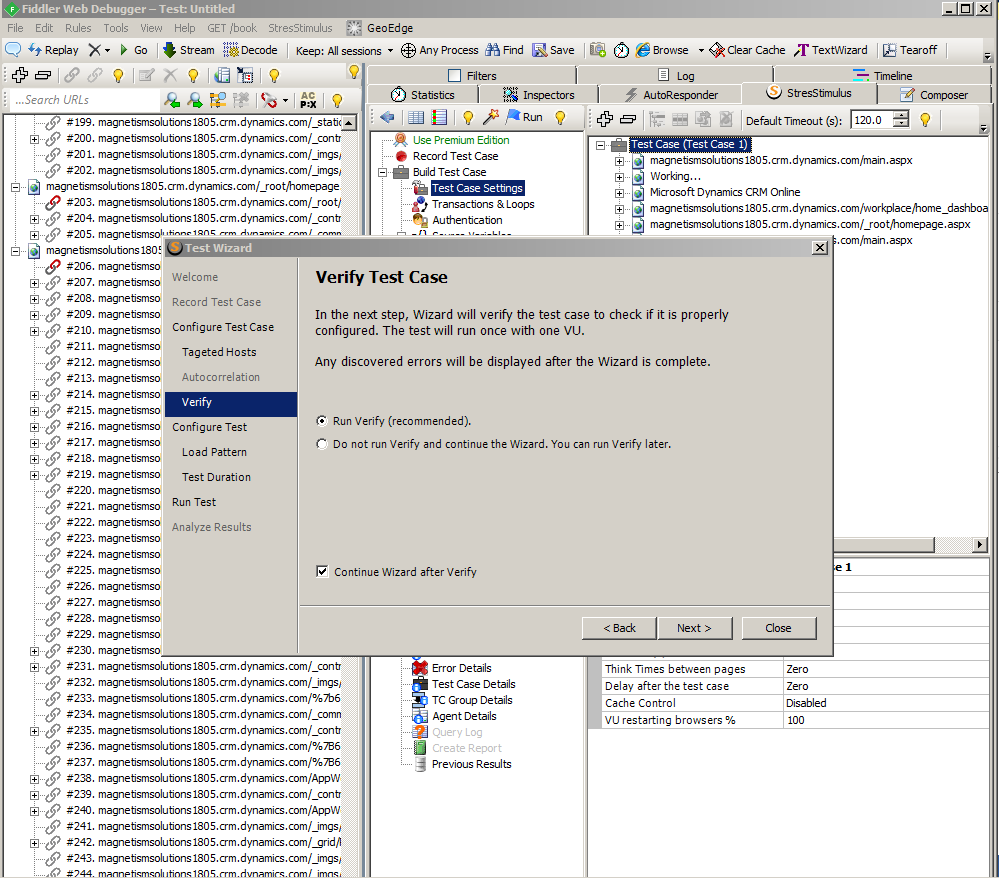This screenshot has width=999, height=878.
Task: Go to Tageted Hosts wizard step
Action: tap(219, 352)
